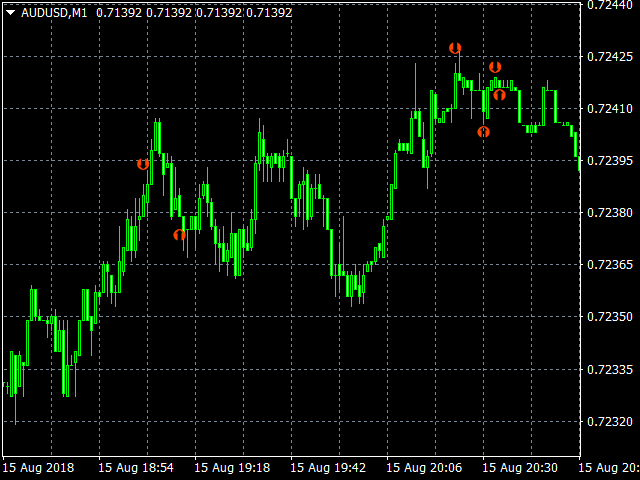Click the 0.72350 price scale label
640x480 pixels.
click(609, 317)
